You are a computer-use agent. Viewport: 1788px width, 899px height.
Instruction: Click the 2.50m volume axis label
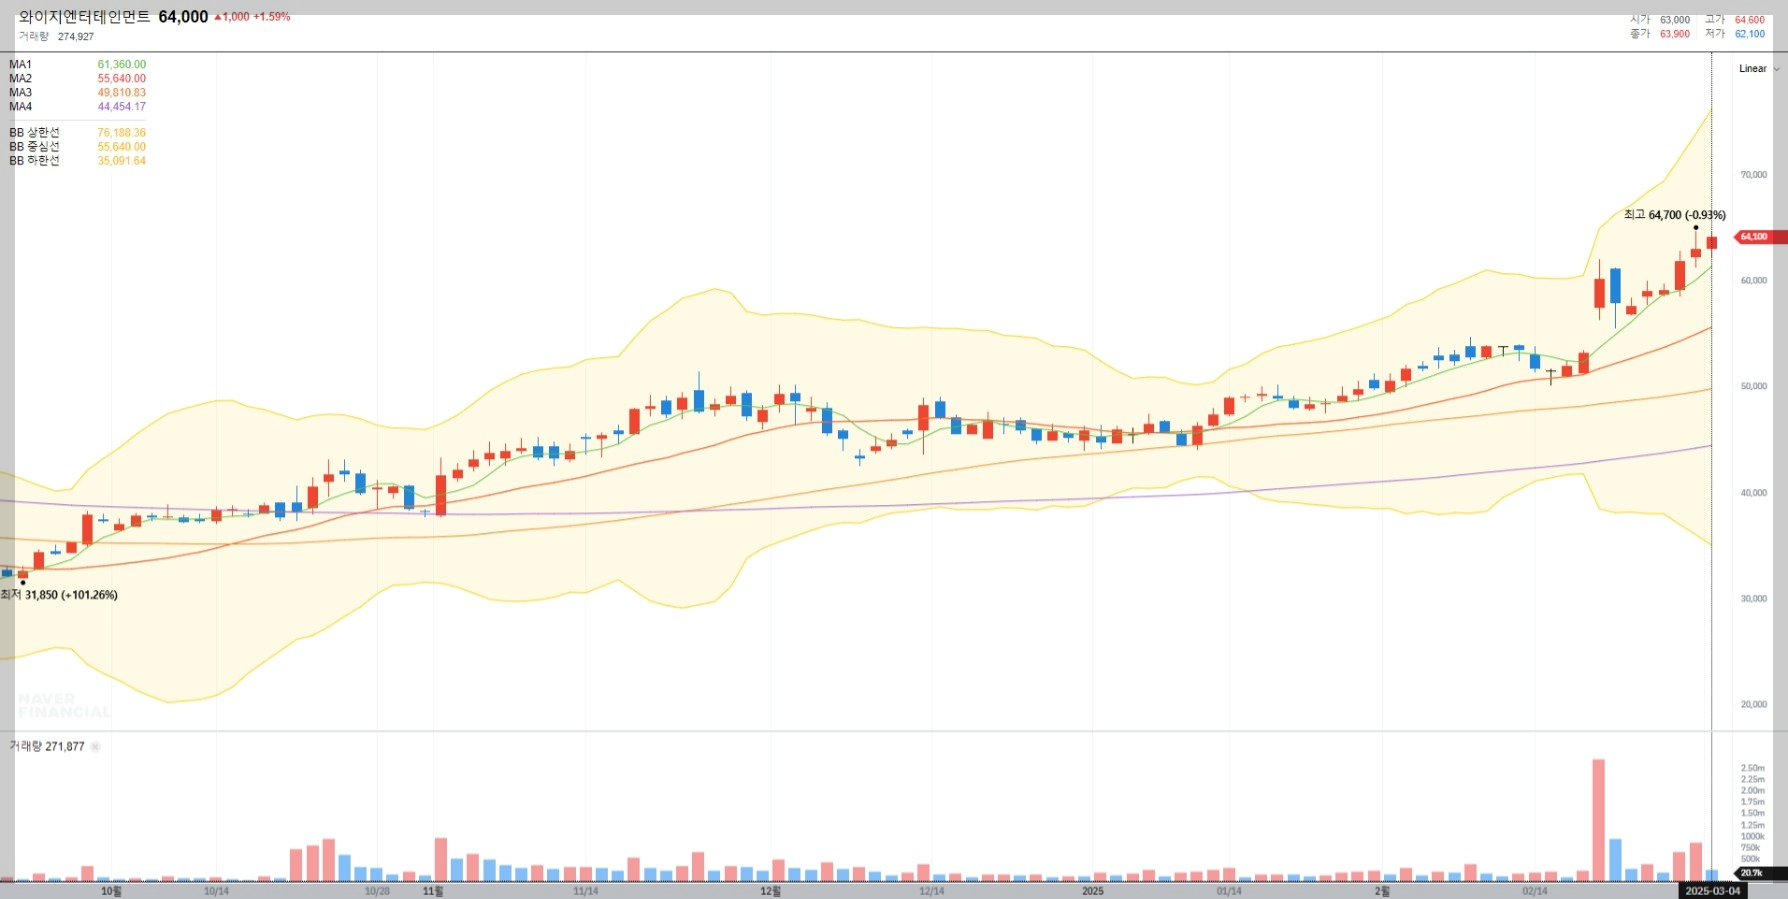(1752, 769)
